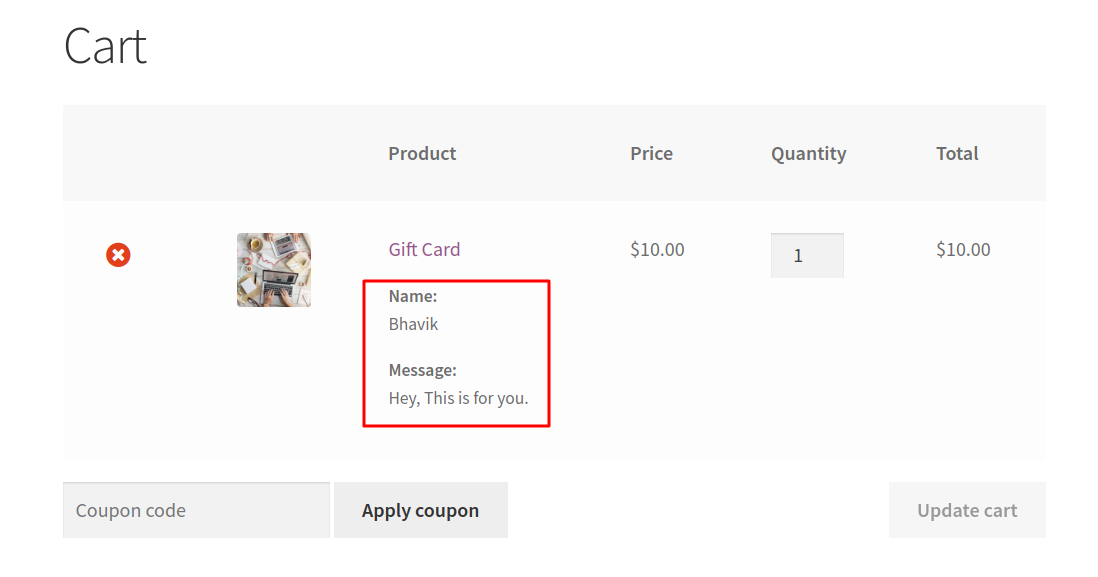Click the Total column header
Screen dimensions: 1098x577
click(957, 153)
